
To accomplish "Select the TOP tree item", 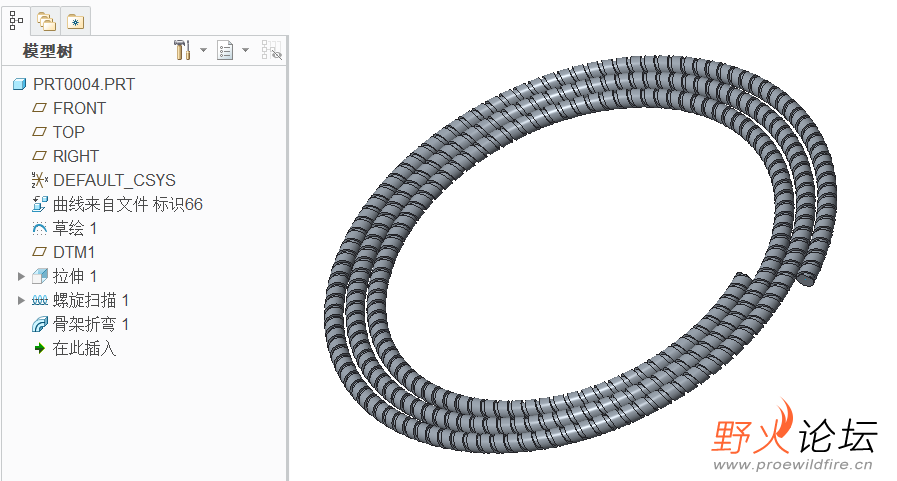I will [x=69, y=132].
